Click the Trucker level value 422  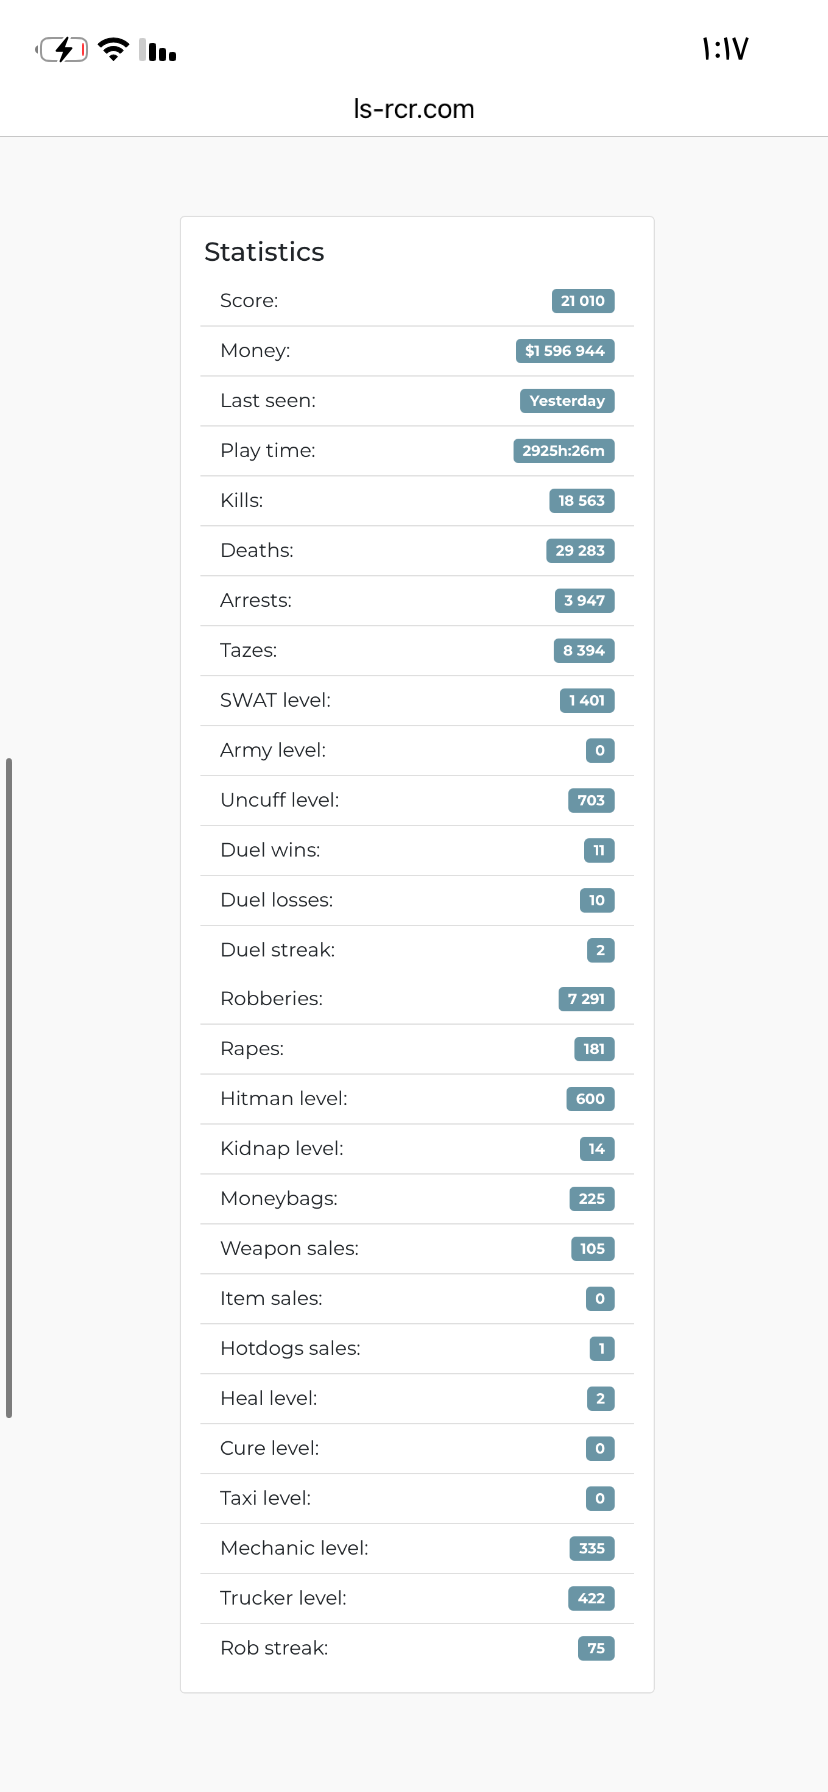pyautogui.click(x=591, y=1598)
